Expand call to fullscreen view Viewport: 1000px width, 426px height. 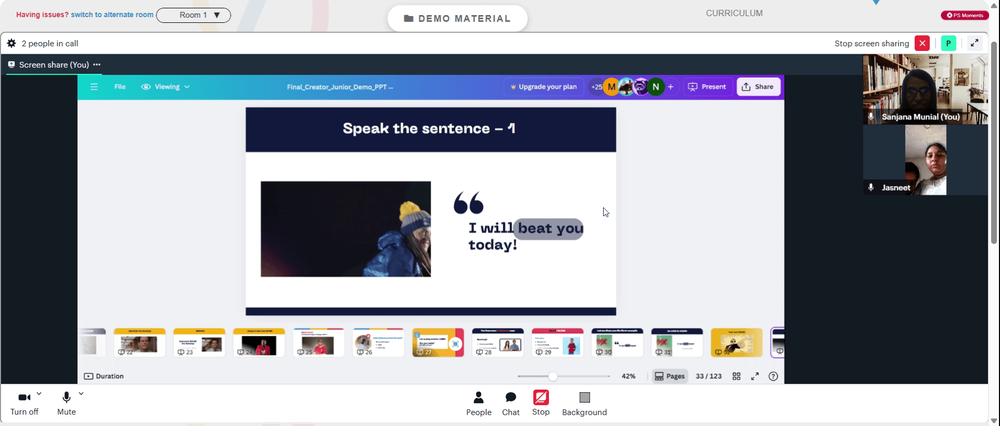tap(974, 43)
